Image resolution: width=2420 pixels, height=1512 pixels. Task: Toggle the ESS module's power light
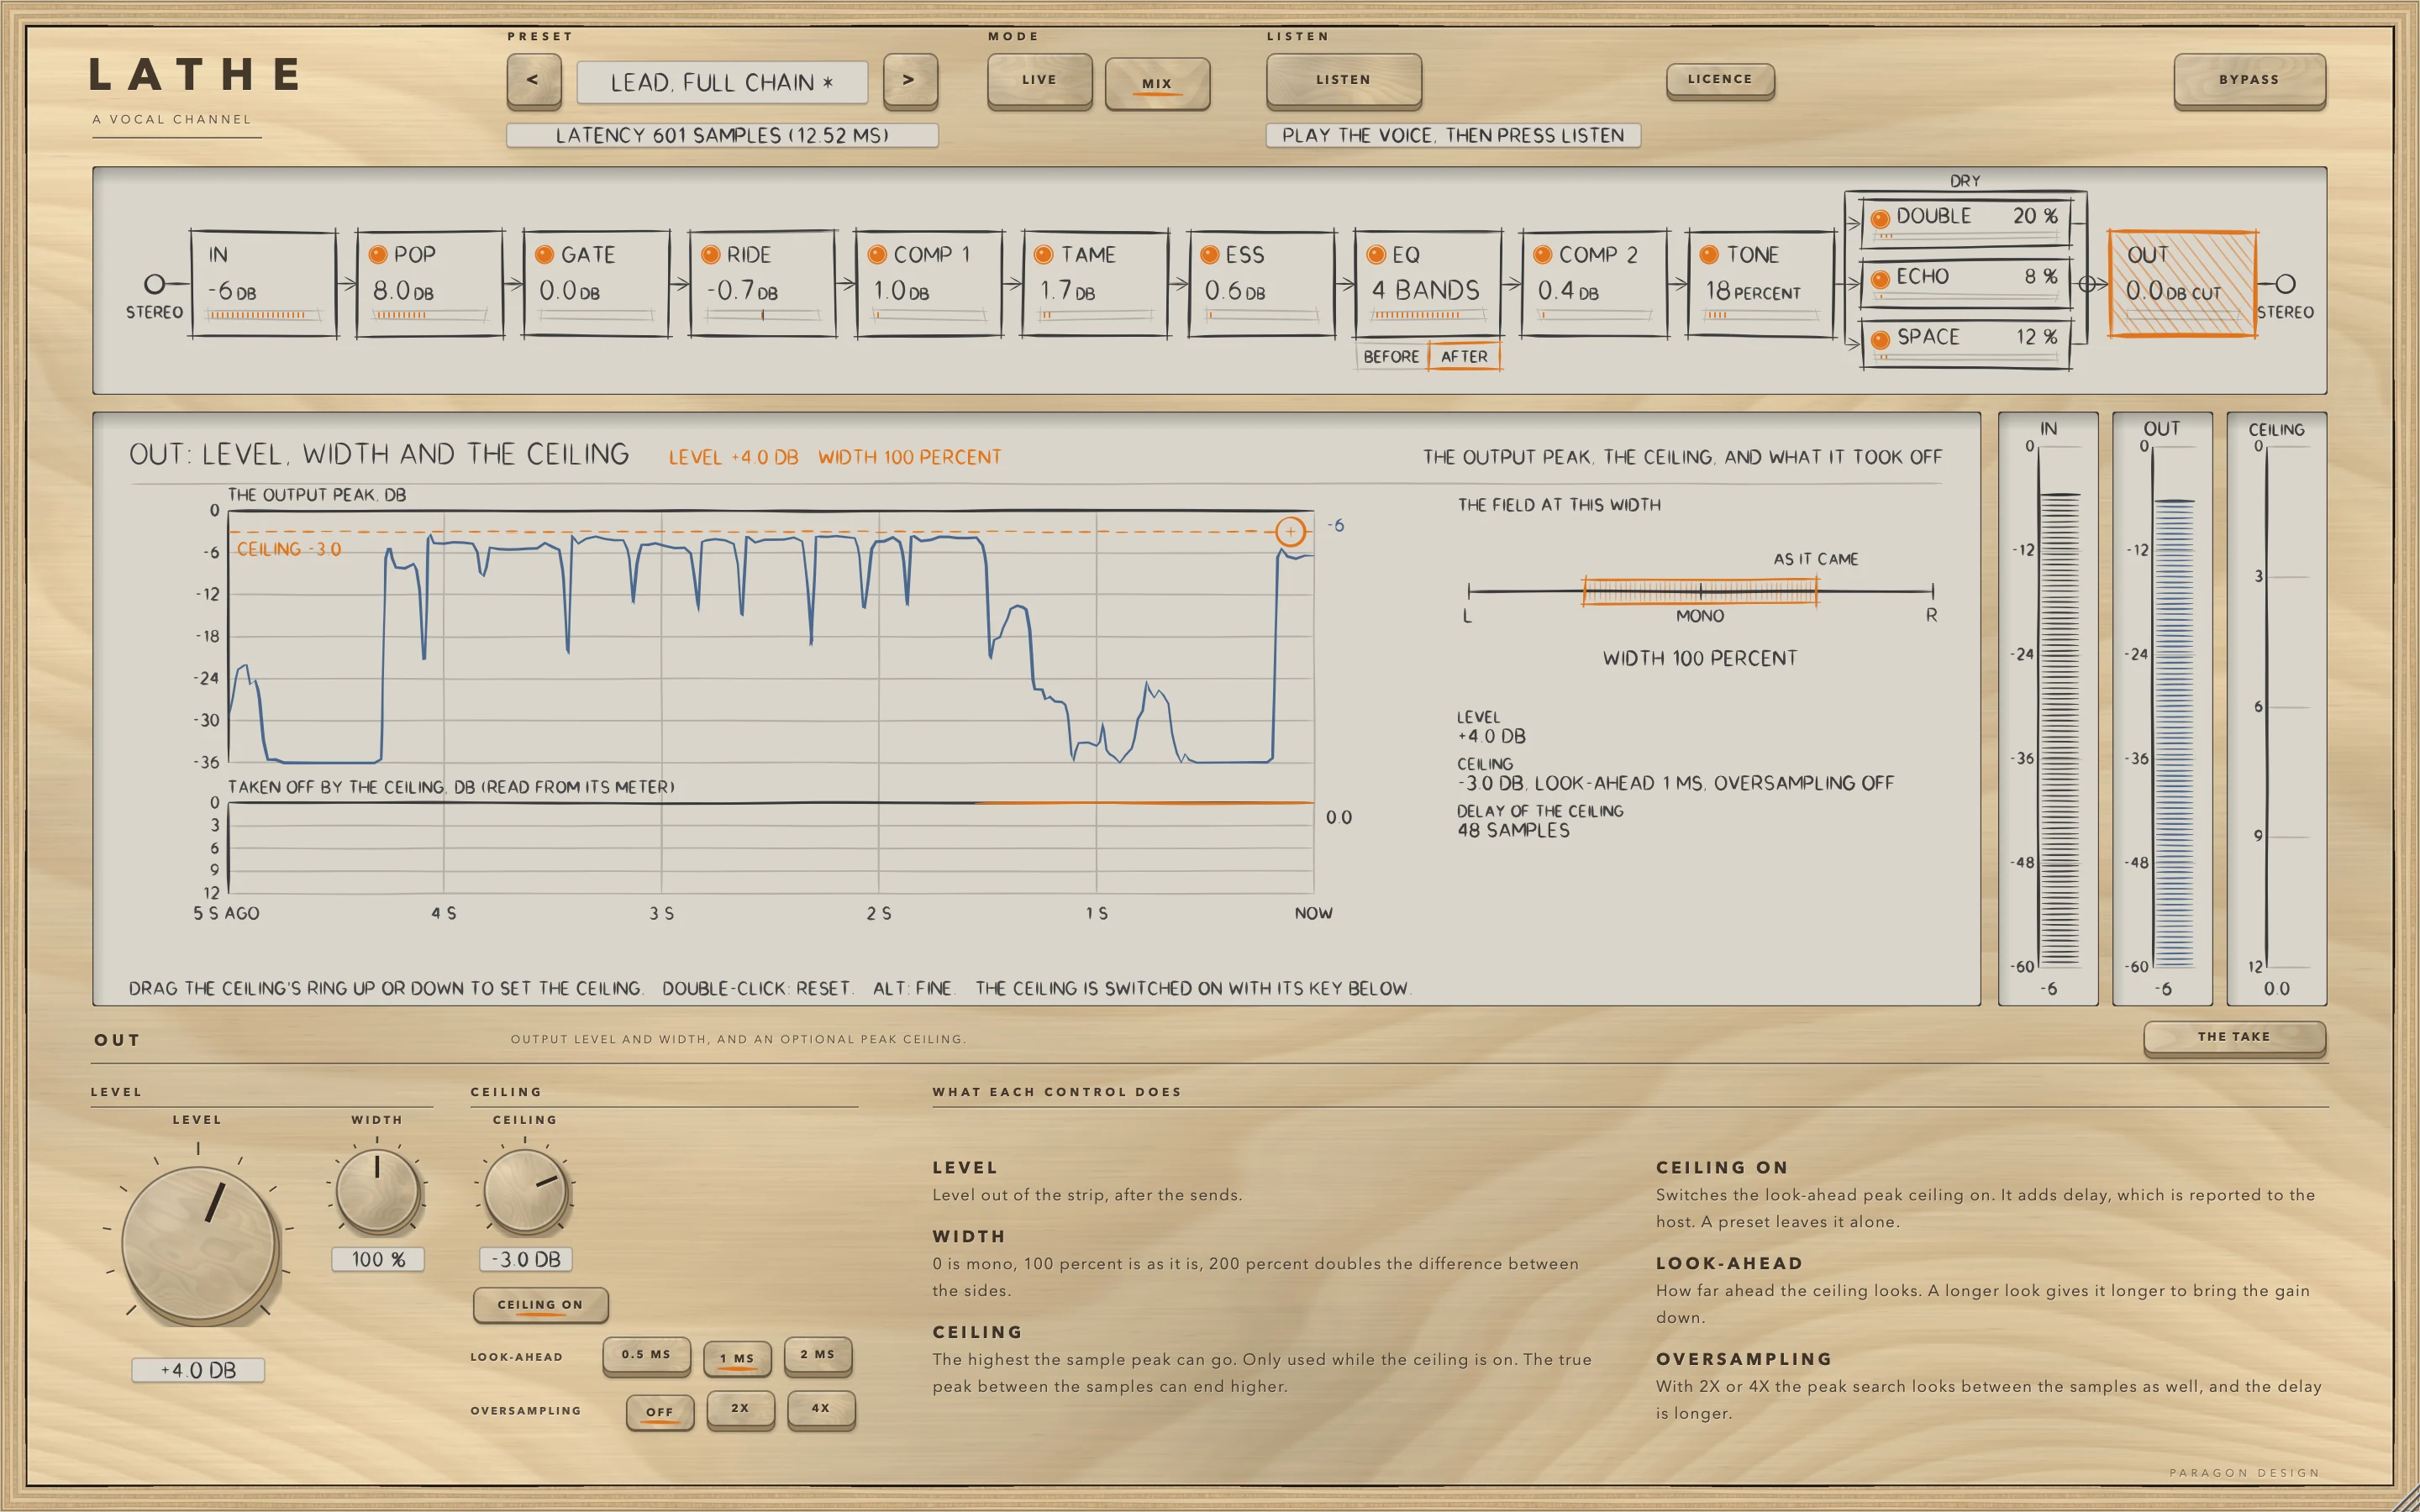point(1210,255)
